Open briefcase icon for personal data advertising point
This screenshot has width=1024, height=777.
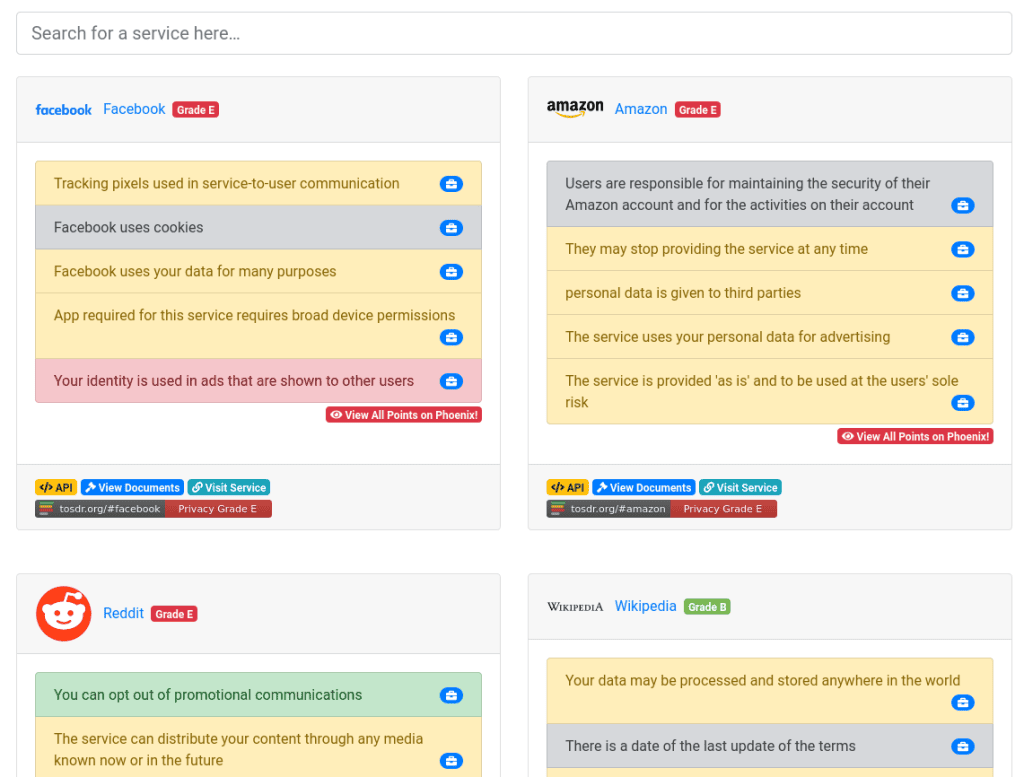[x=963, y=338]
